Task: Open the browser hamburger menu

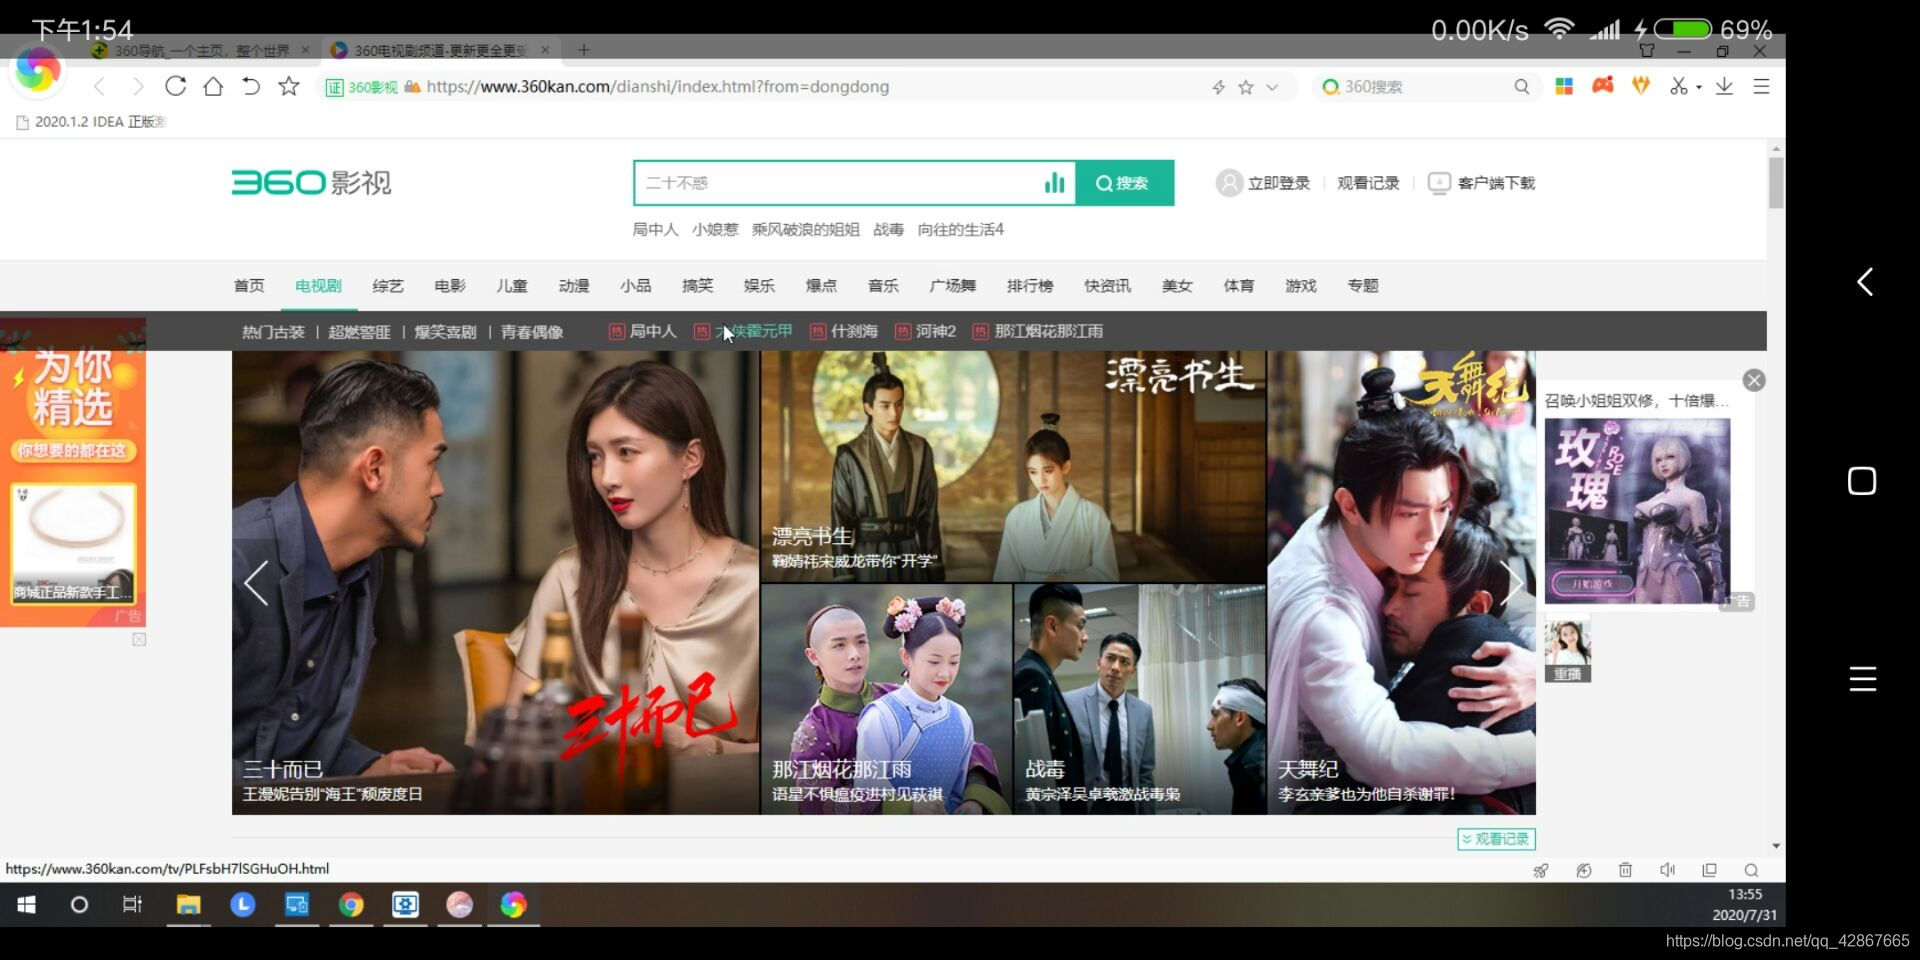Action: pos(1762,86)
